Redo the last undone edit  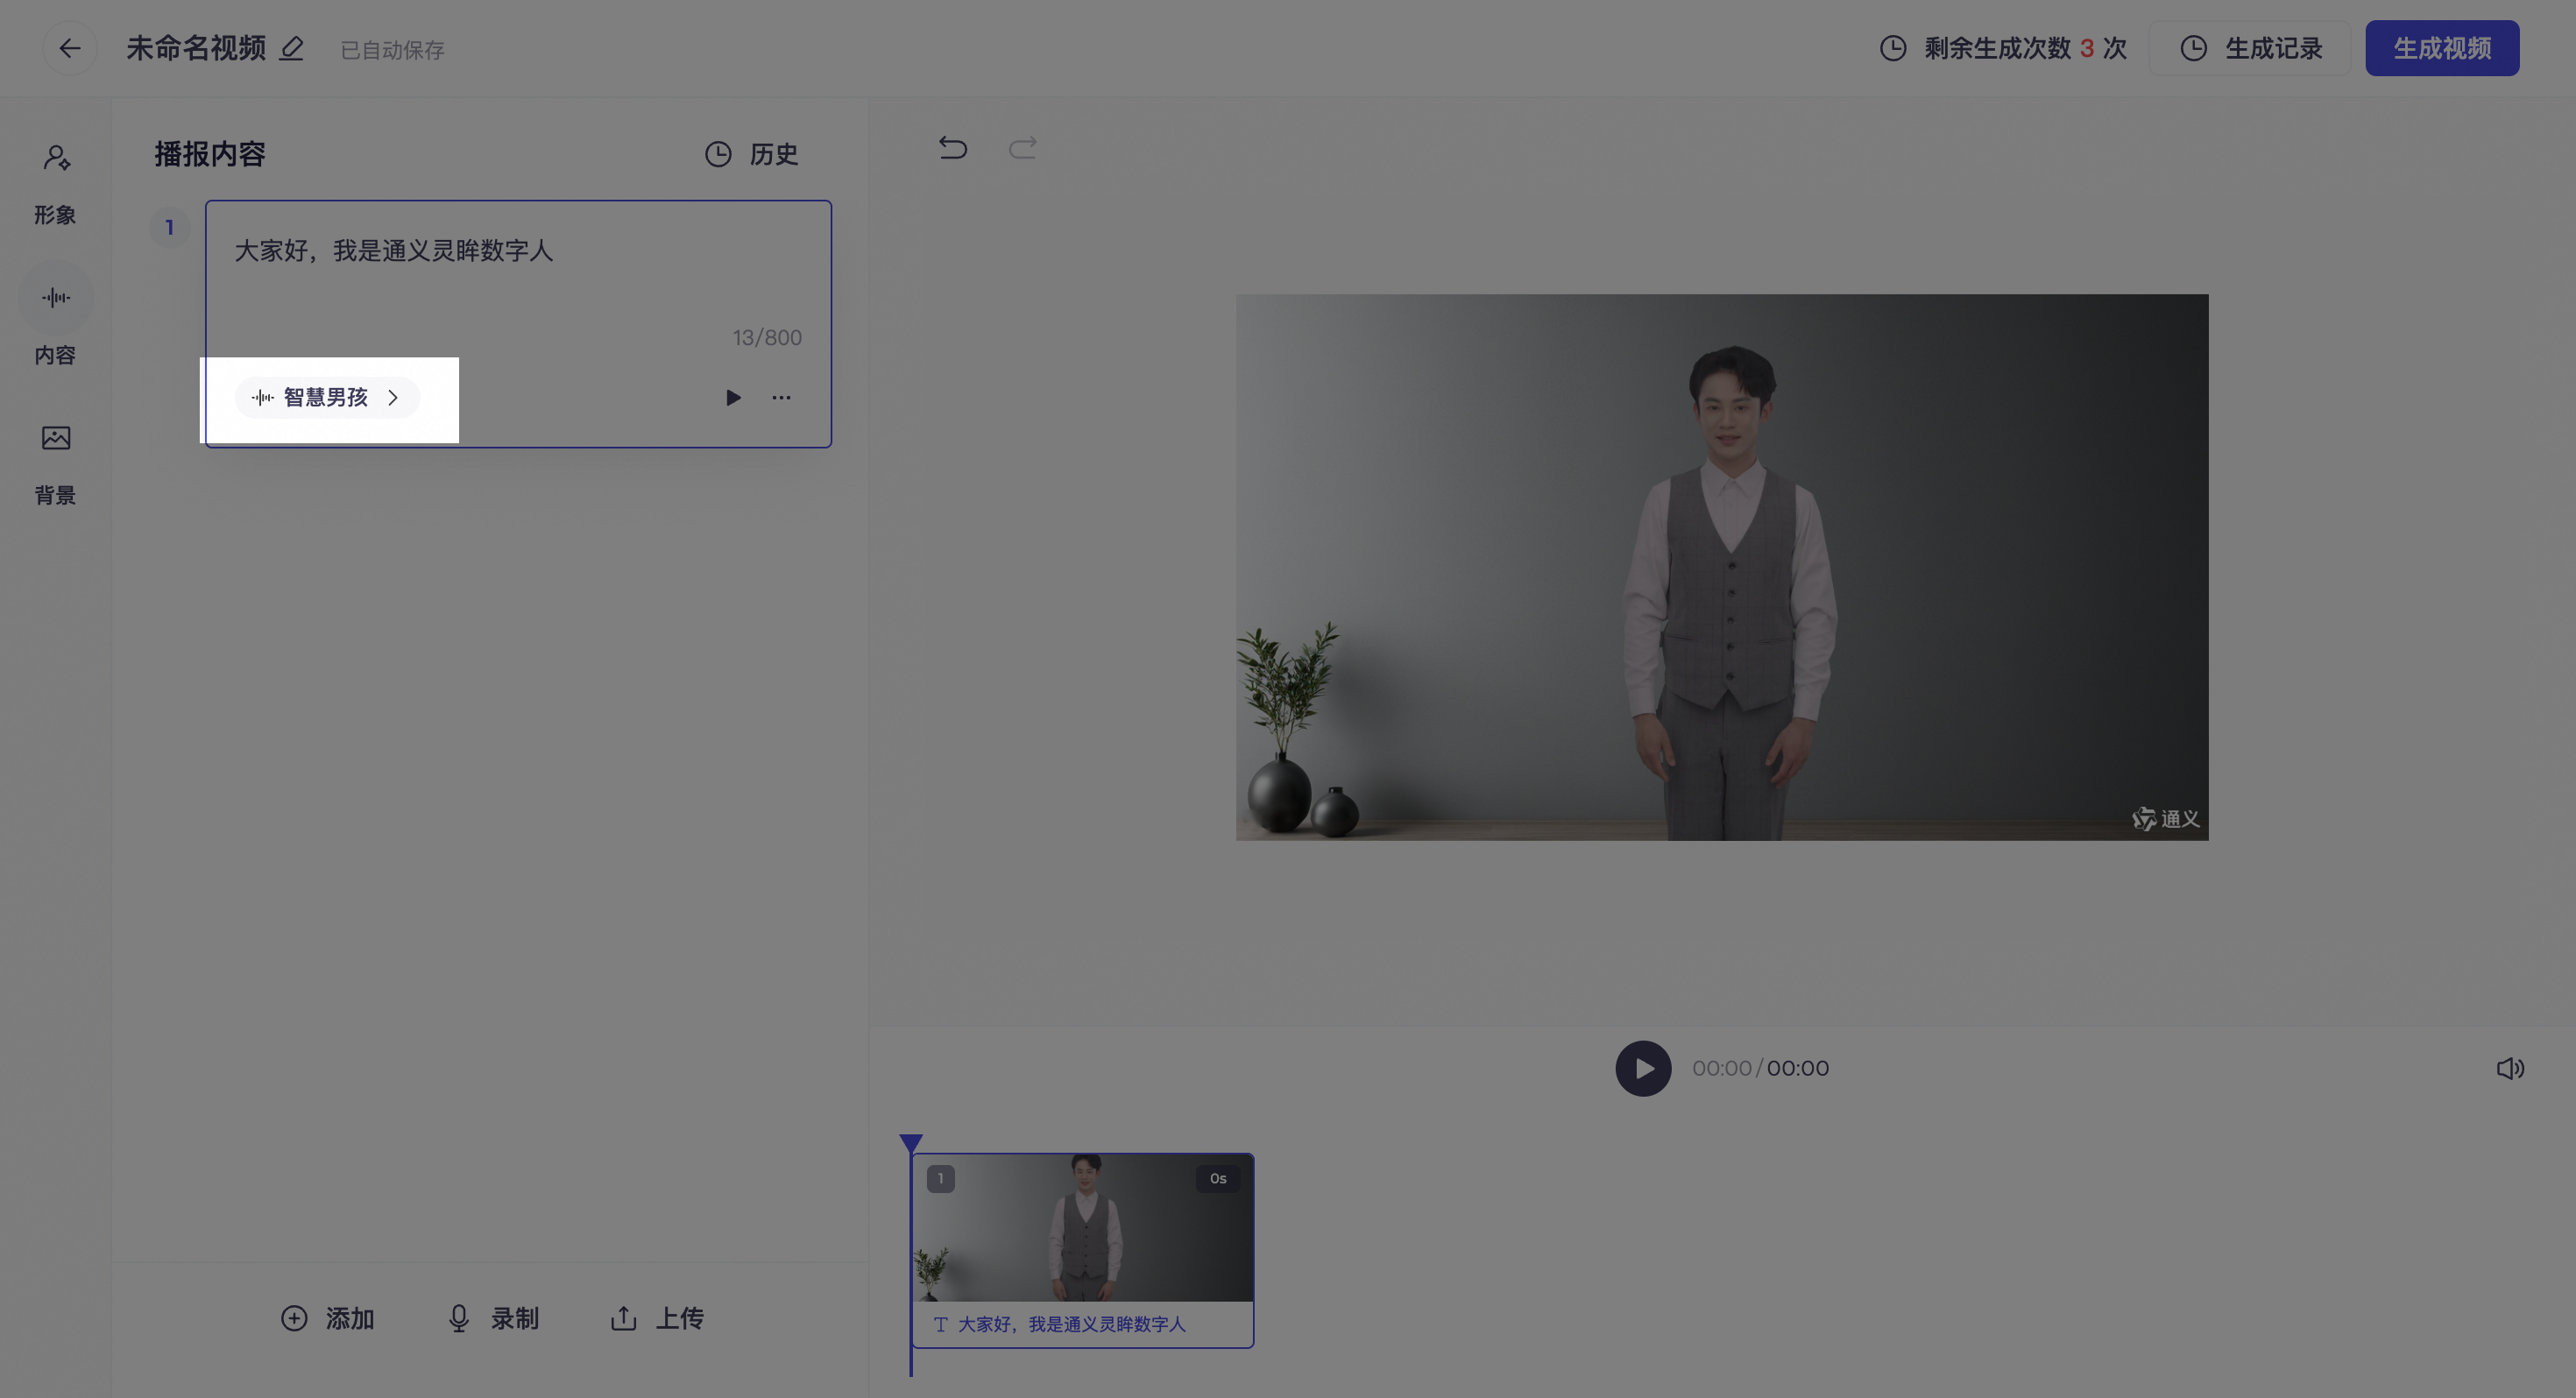pos(1022,149)
